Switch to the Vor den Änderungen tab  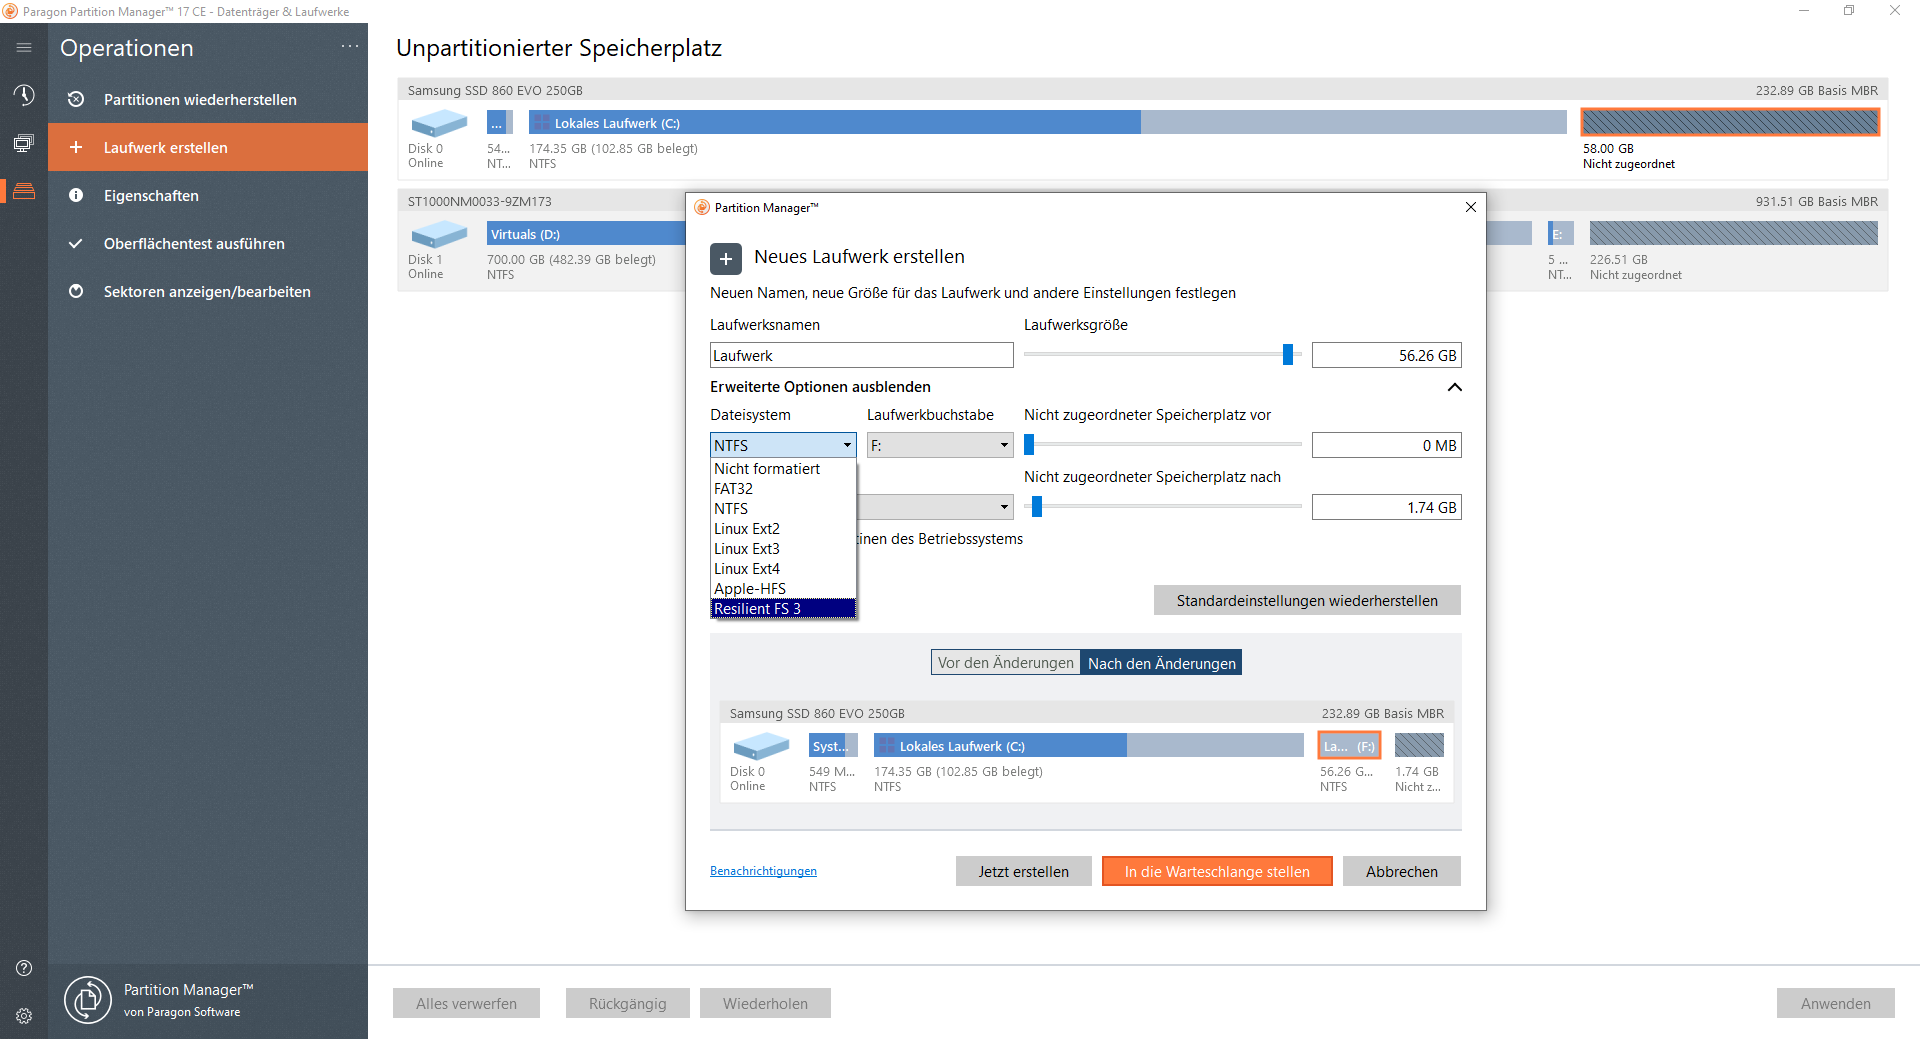click(1005, 662)
